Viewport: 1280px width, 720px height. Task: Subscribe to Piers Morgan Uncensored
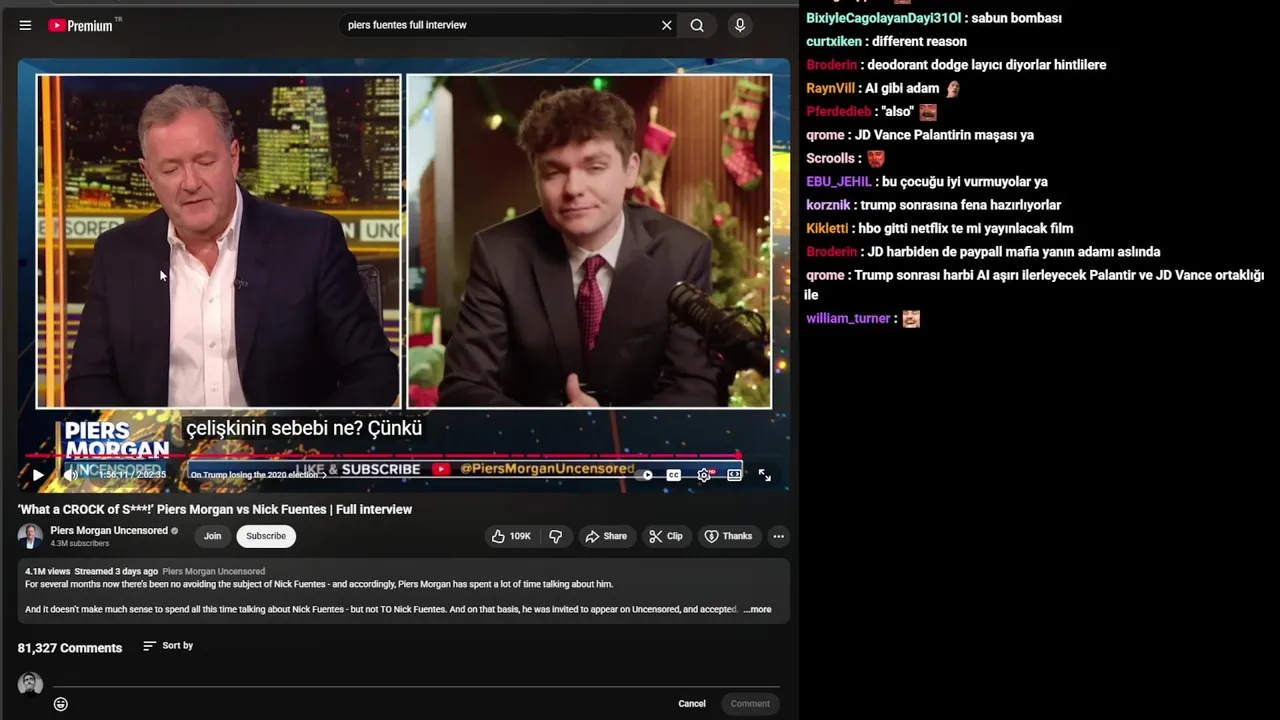[266, 536]
